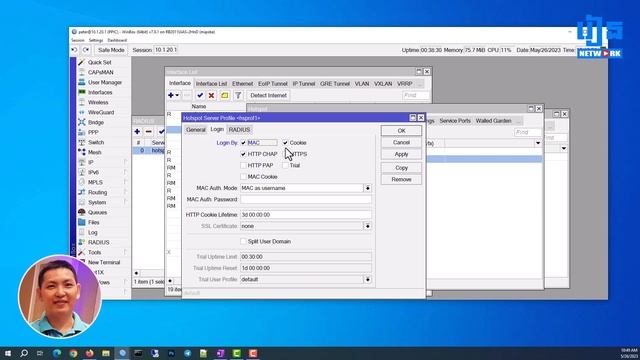Click the MAC Auth. Password field
The image size is (640, 360).
[x=306, y=200]
